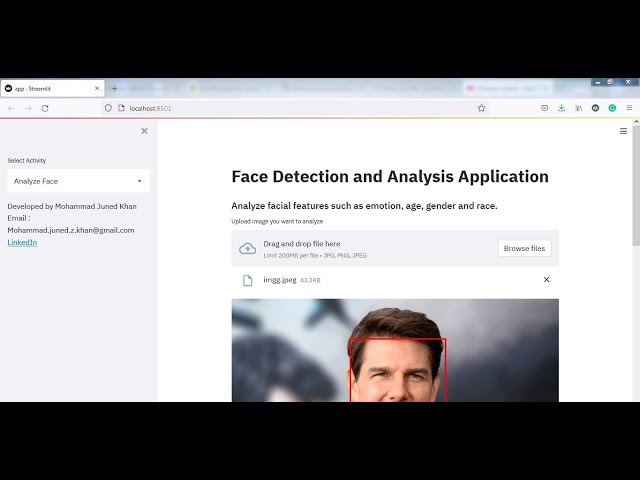This screenshot has width=640, height=480.
Task: Select the app - Streamlit browser tab
Action: tap(53, 89)
